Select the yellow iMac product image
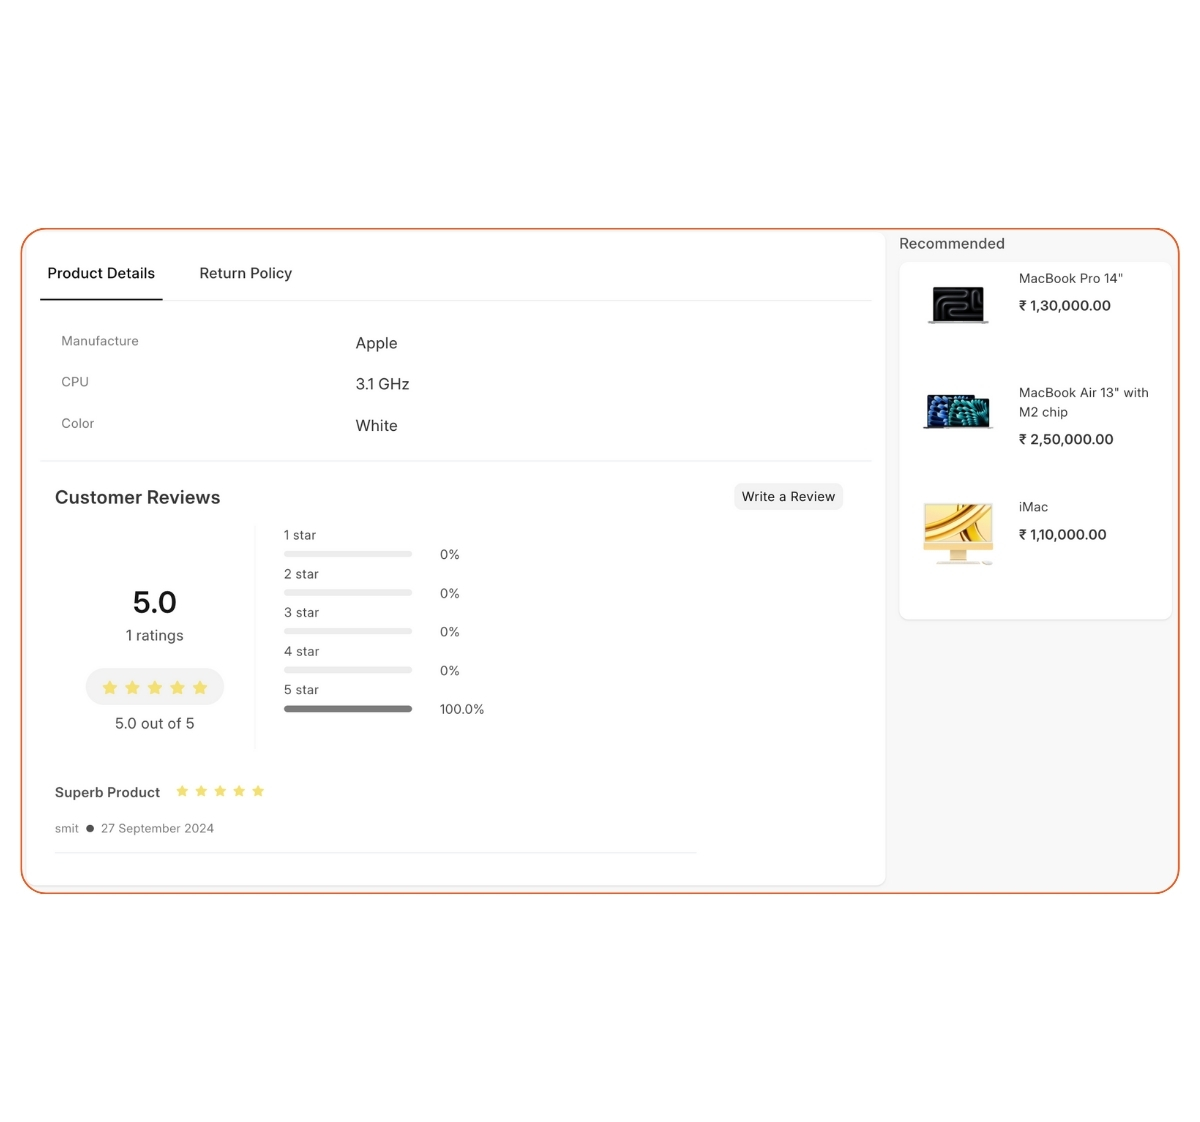Image resolution: width=1200 pixels, height=1122 pixels. click(958, 533)
